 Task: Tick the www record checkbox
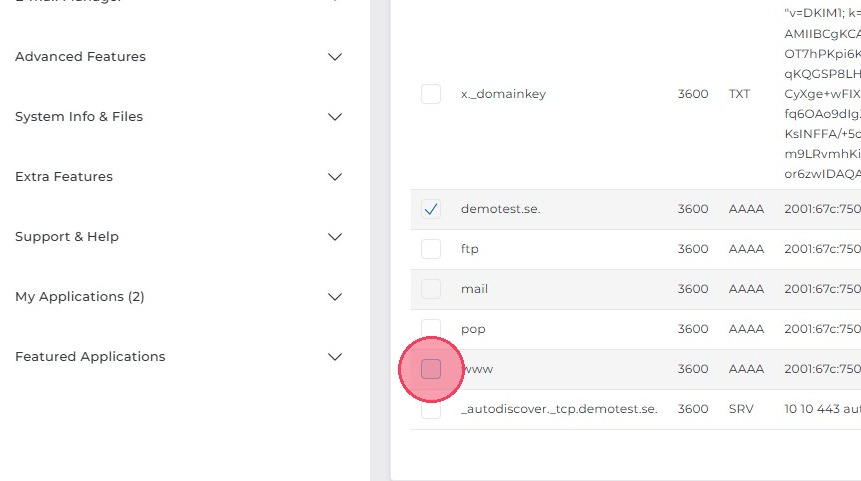pos(431,369)
